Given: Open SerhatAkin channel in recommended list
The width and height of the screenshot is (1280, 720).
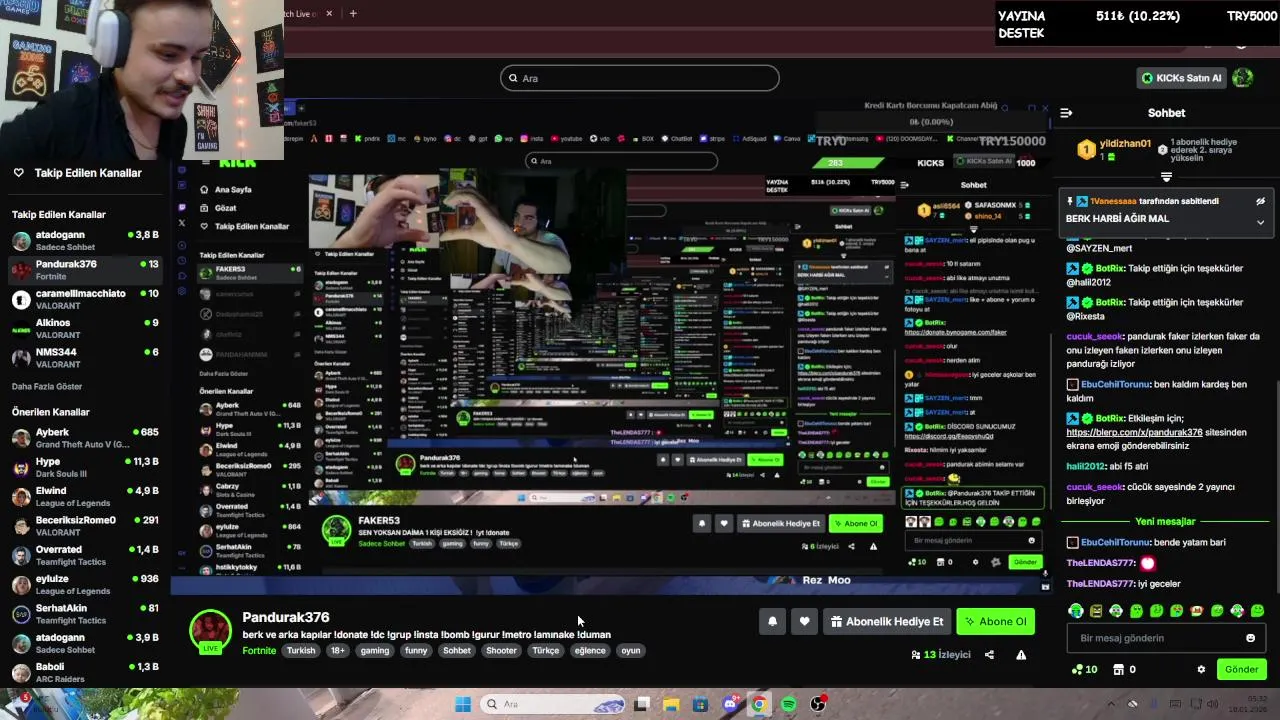Looking at the screenshot, I should [x=85, y=613].
